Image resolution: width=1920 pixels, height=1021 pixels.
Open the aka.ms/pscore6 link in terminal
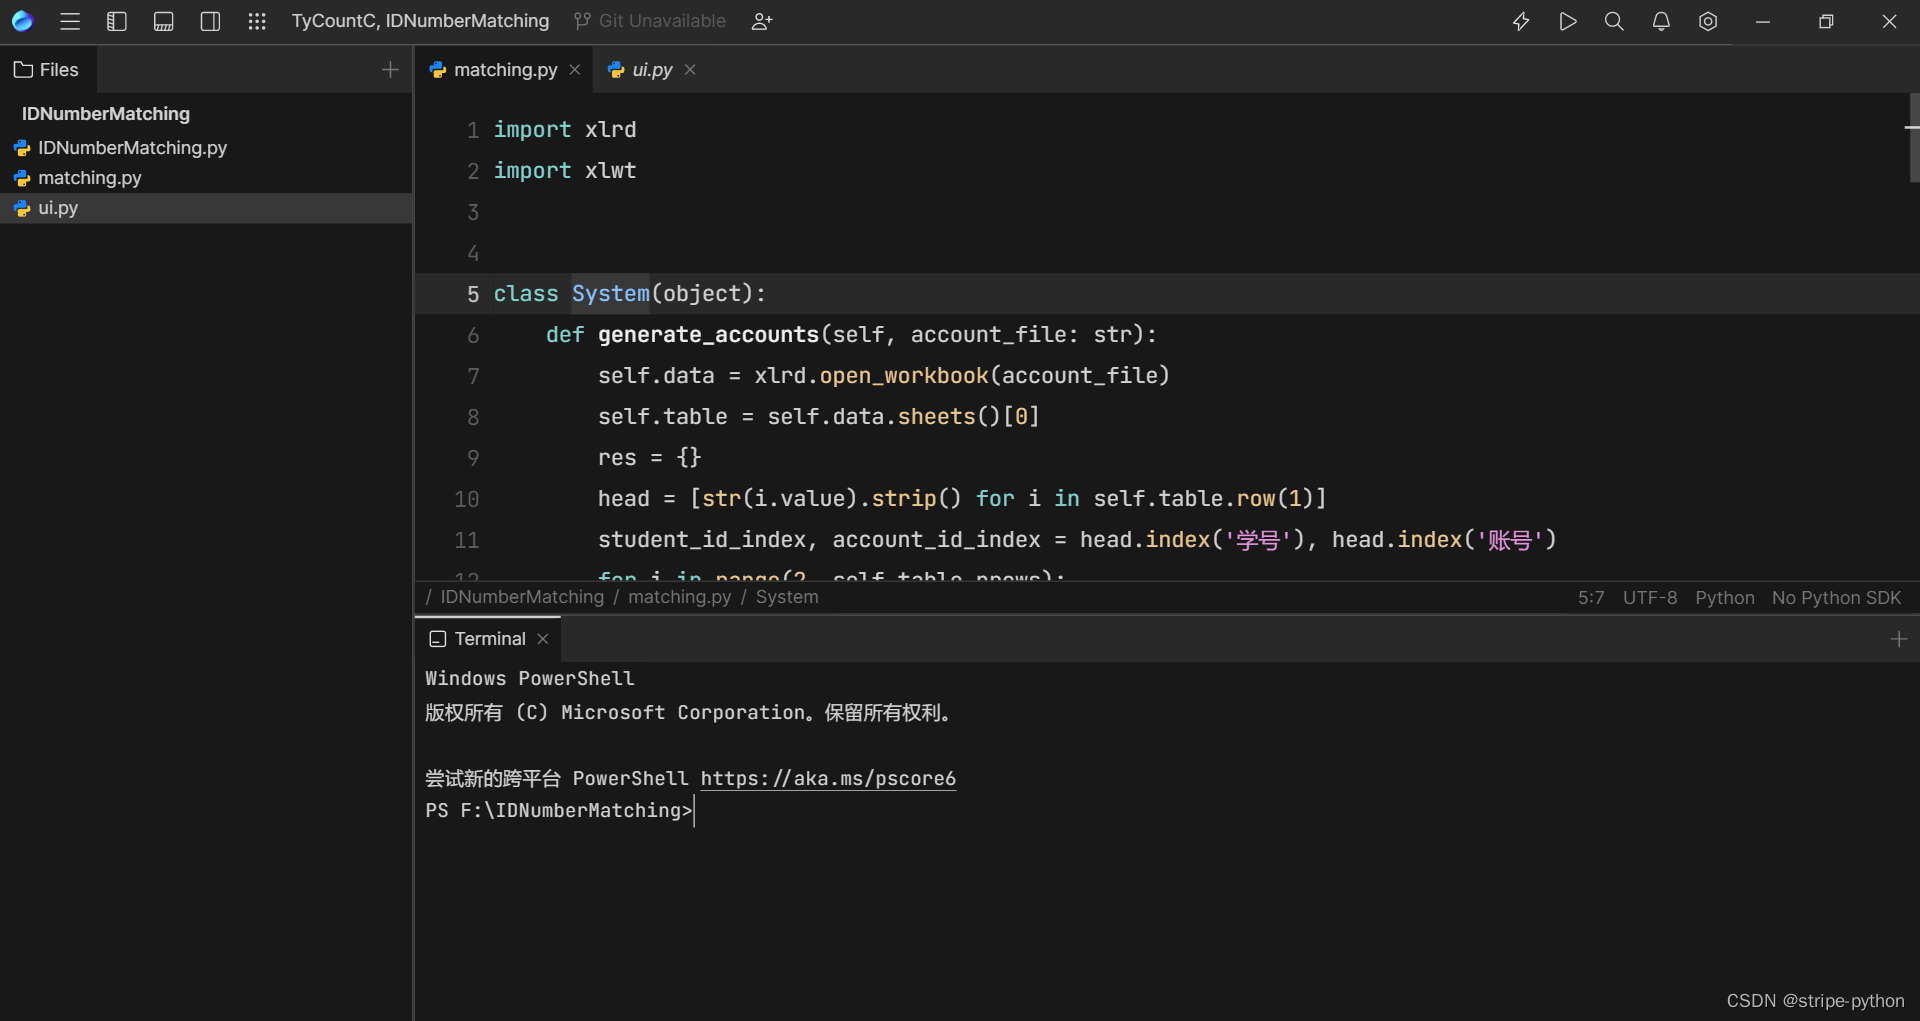pos(828,778)
